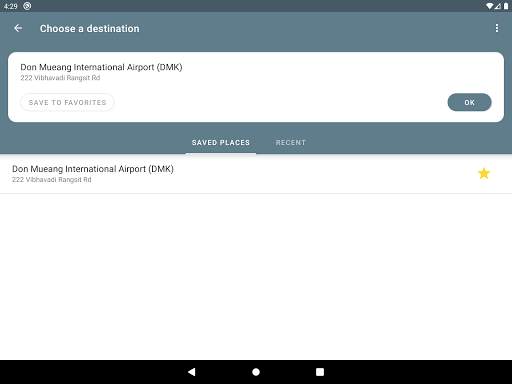Select Don Mueang Airport in saved list
Viewport: 512px width, 384px height.
(256, 174)
